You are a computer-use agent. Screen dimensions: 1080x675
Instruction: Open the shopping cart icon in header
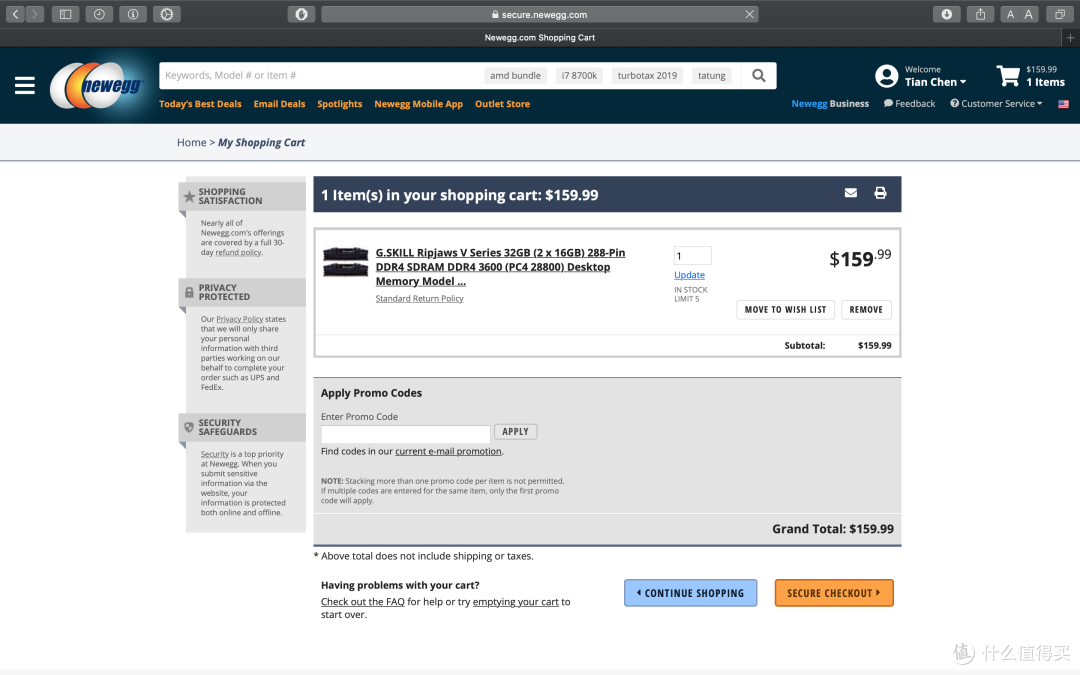(1008, 76)
